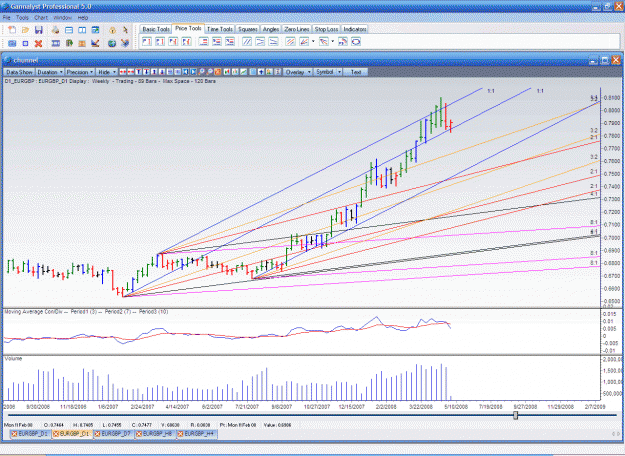The height and width of the screenshot is (456, 625).
Task: Switch to the Basic Tools tab
Action: click(156, 29)
